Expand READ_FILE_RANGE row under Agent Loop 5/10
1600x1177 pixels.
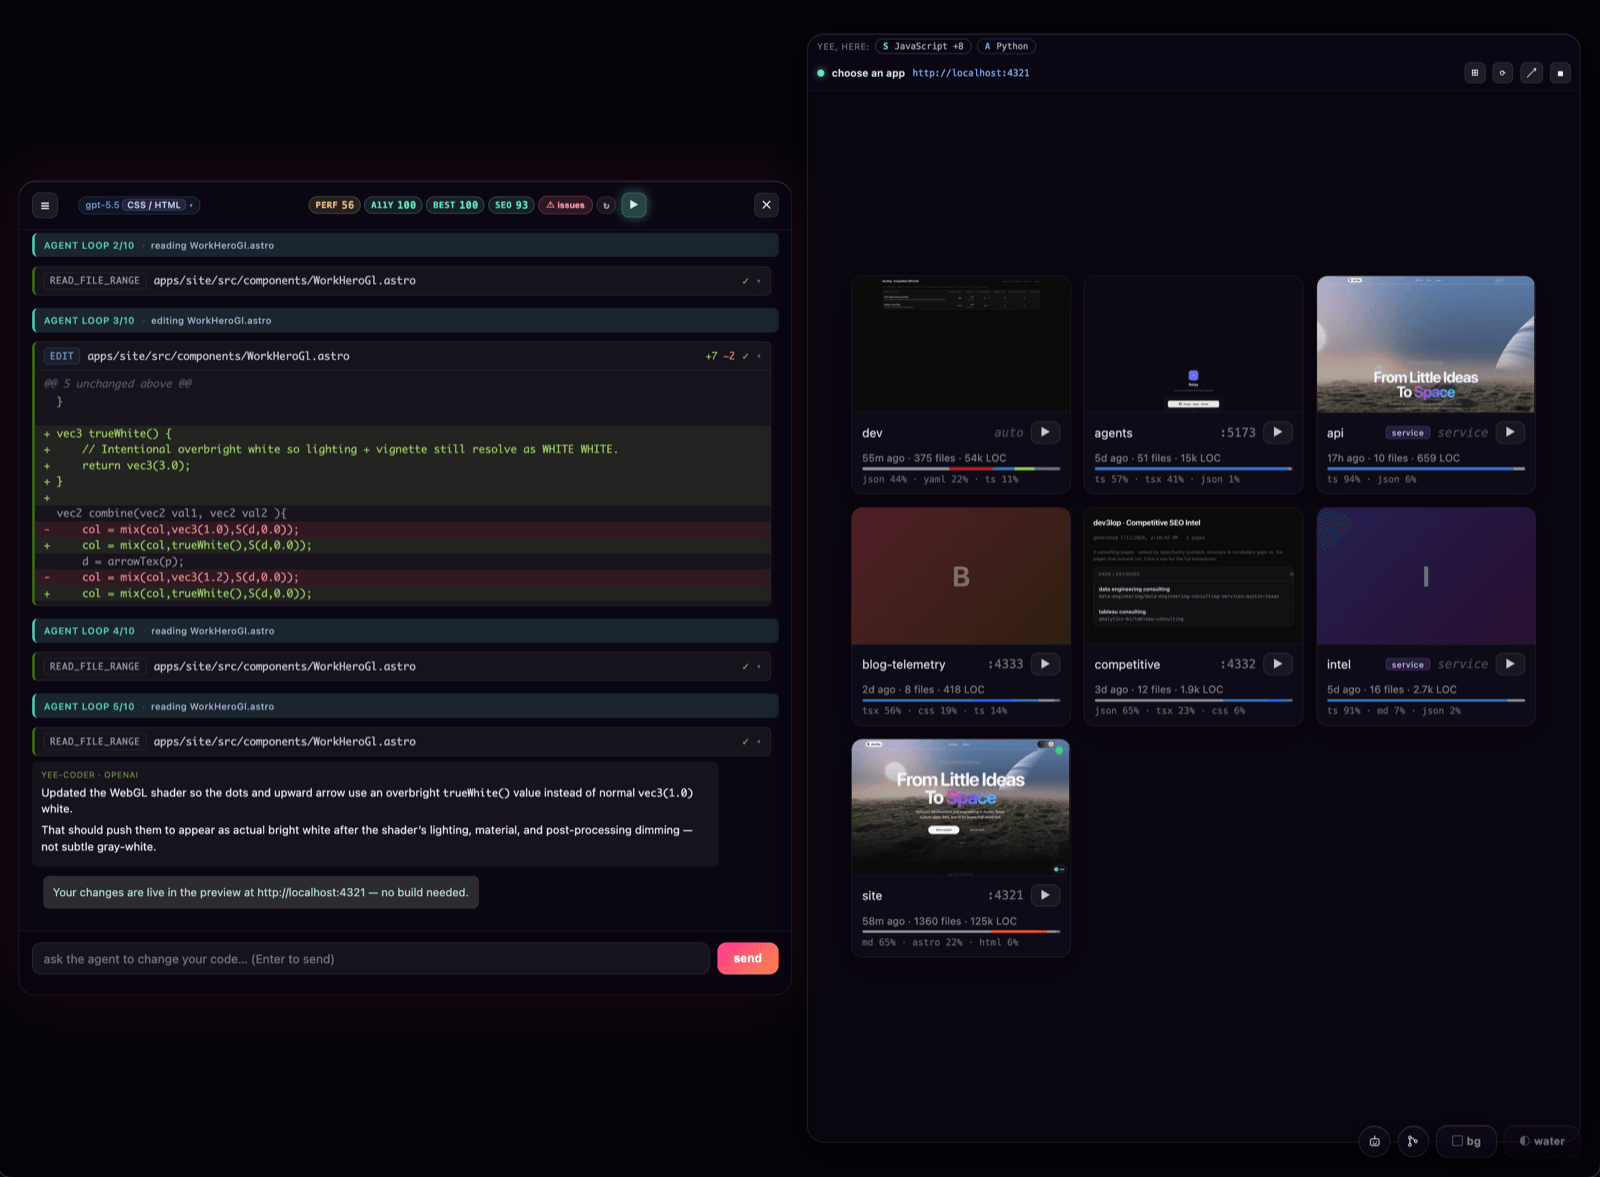click(x=402, y=742)
